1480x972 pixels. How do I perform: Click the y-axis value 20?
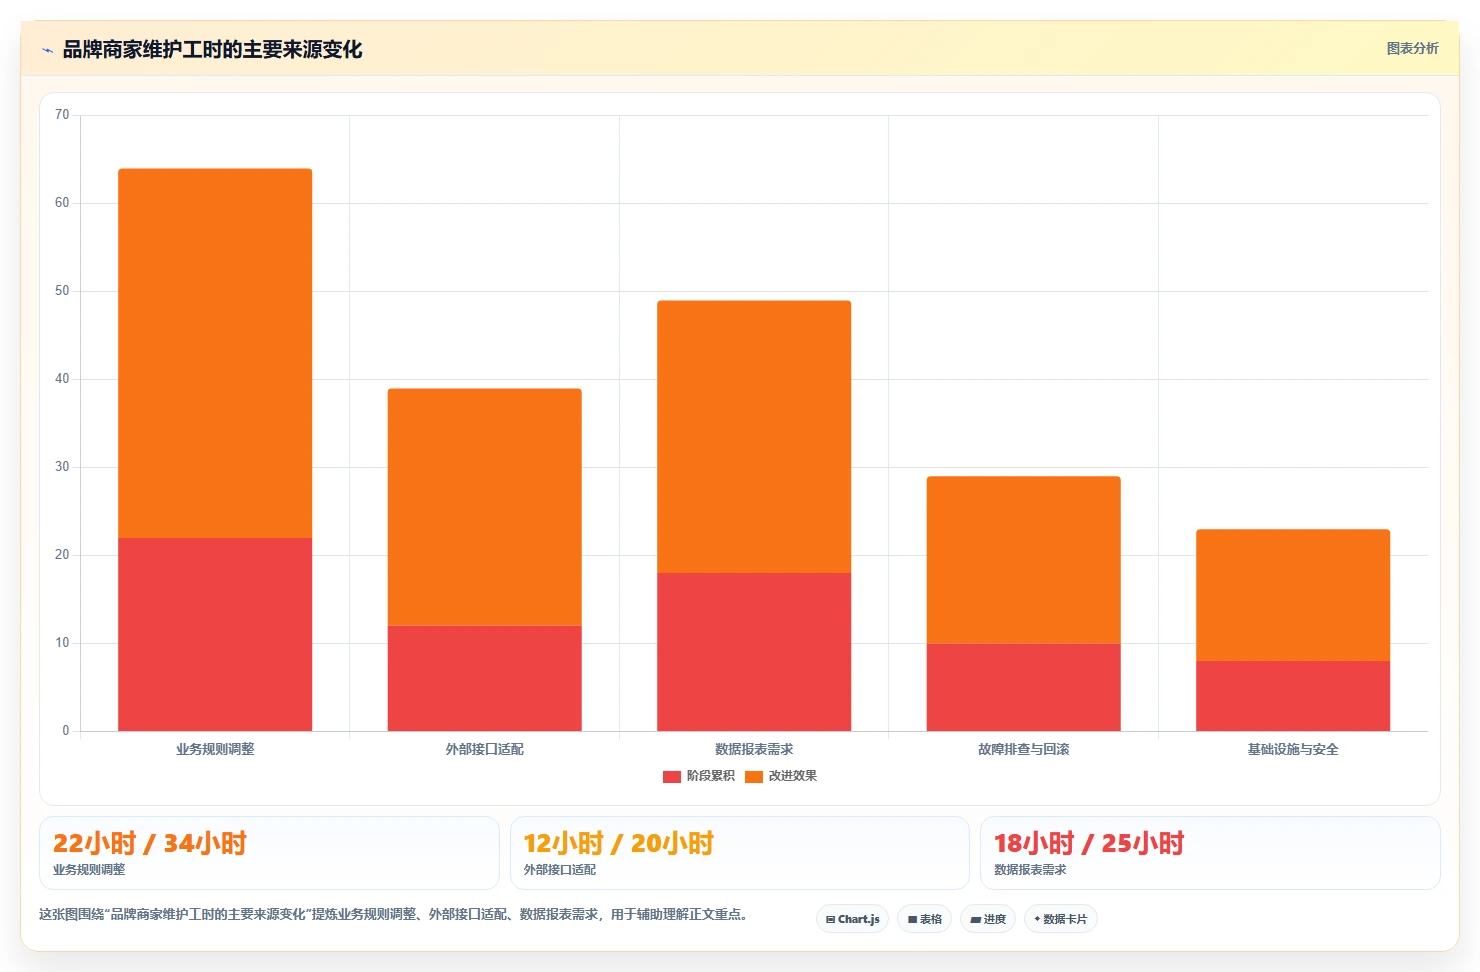tap(62, 555)
